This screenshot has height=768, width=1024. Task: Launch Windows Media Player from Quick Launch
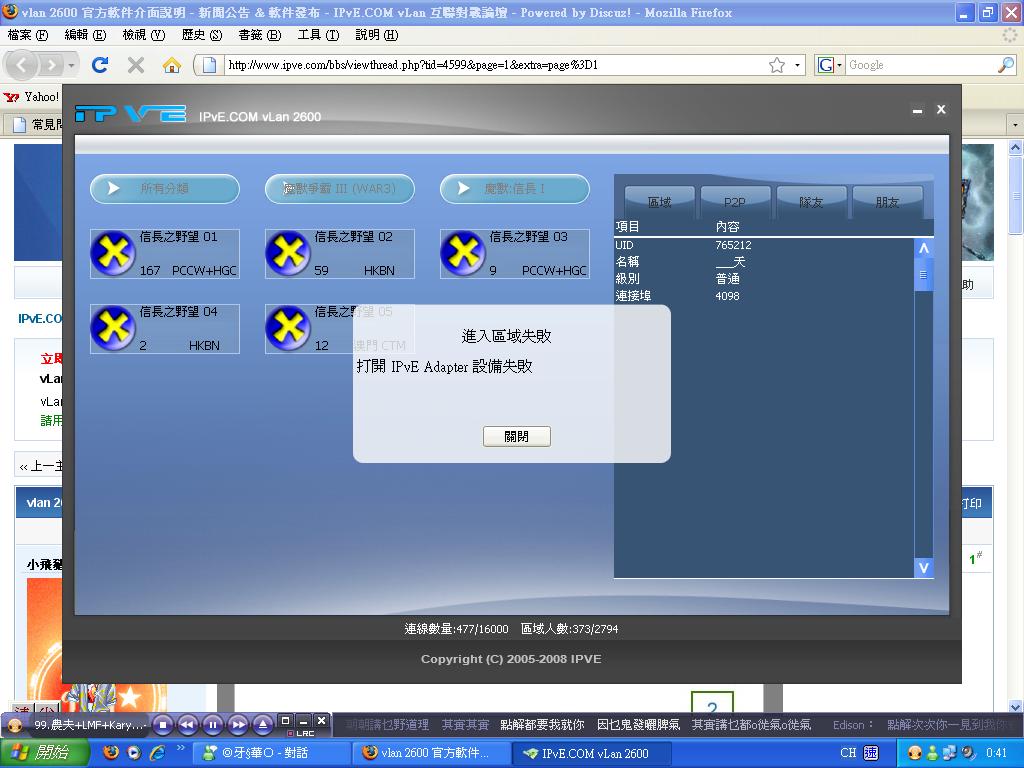click(134, 753)
